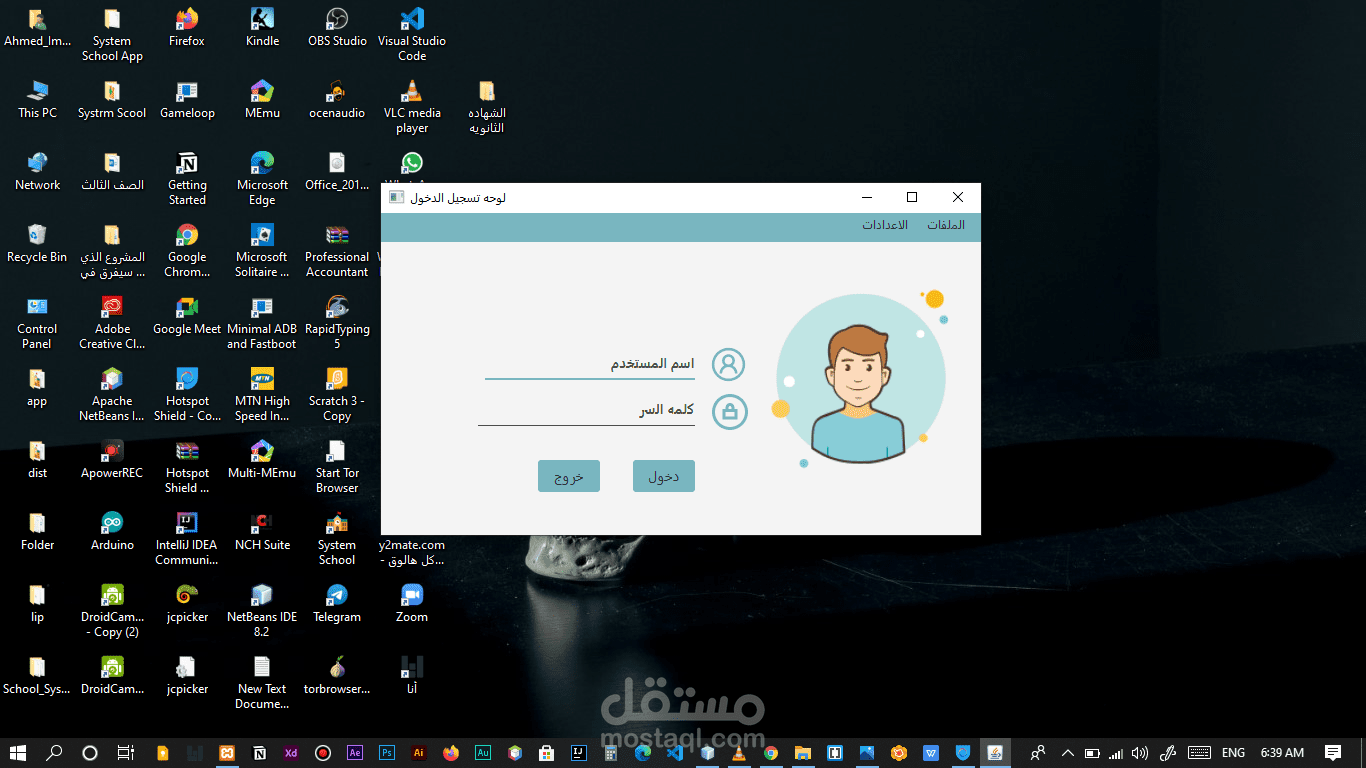
Task: Switch the ENG input language indicator
Action: 1233,753
